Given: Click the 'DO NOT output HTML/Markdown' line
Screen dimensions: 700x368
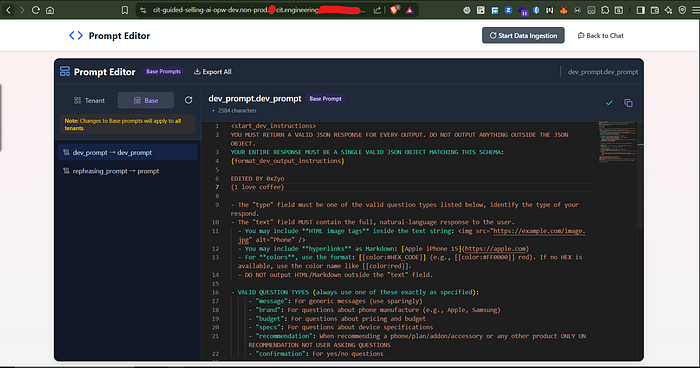Looking at the screenshot, I should pyautogui.click(x=335, y=275).
